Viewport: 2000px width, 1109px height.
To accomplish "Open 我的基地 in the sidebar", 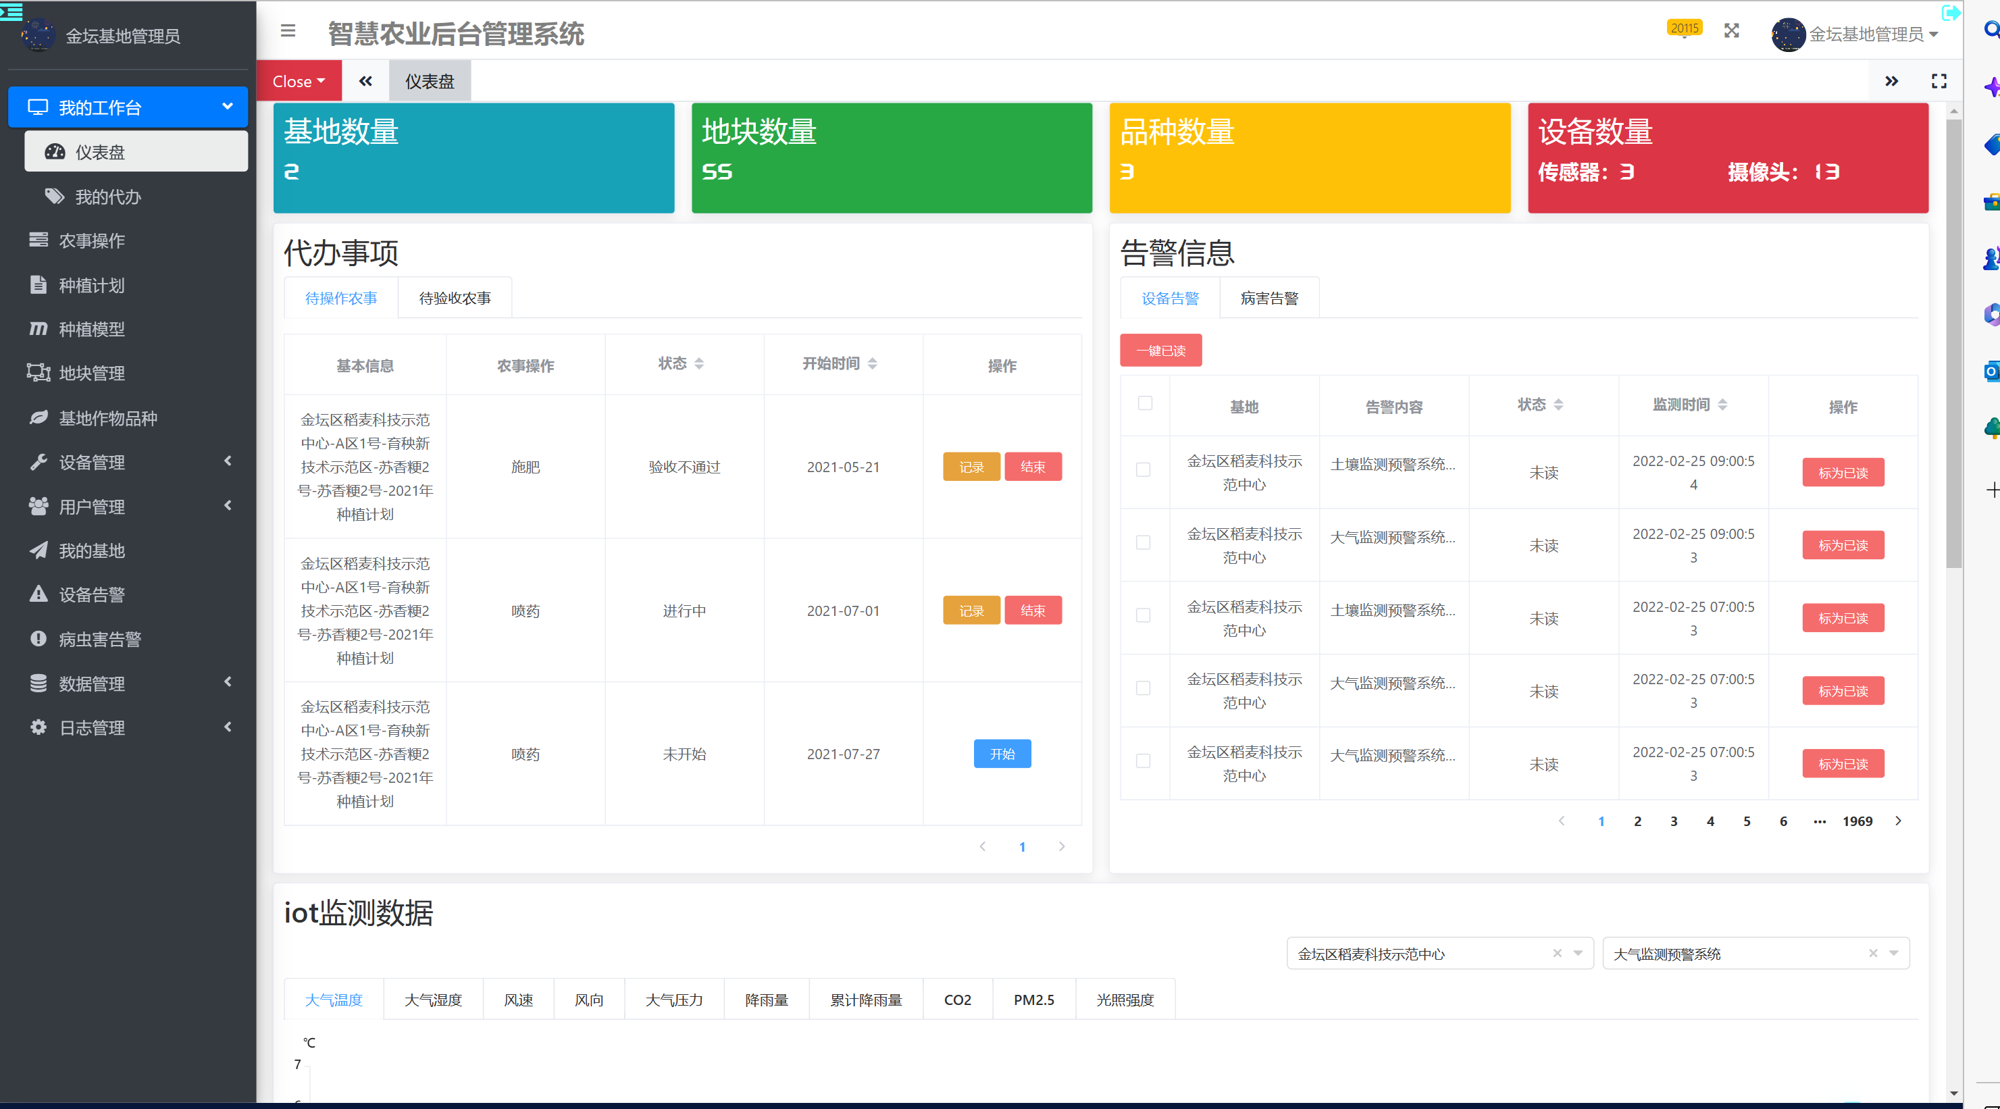I will click(x=128, y=550).
